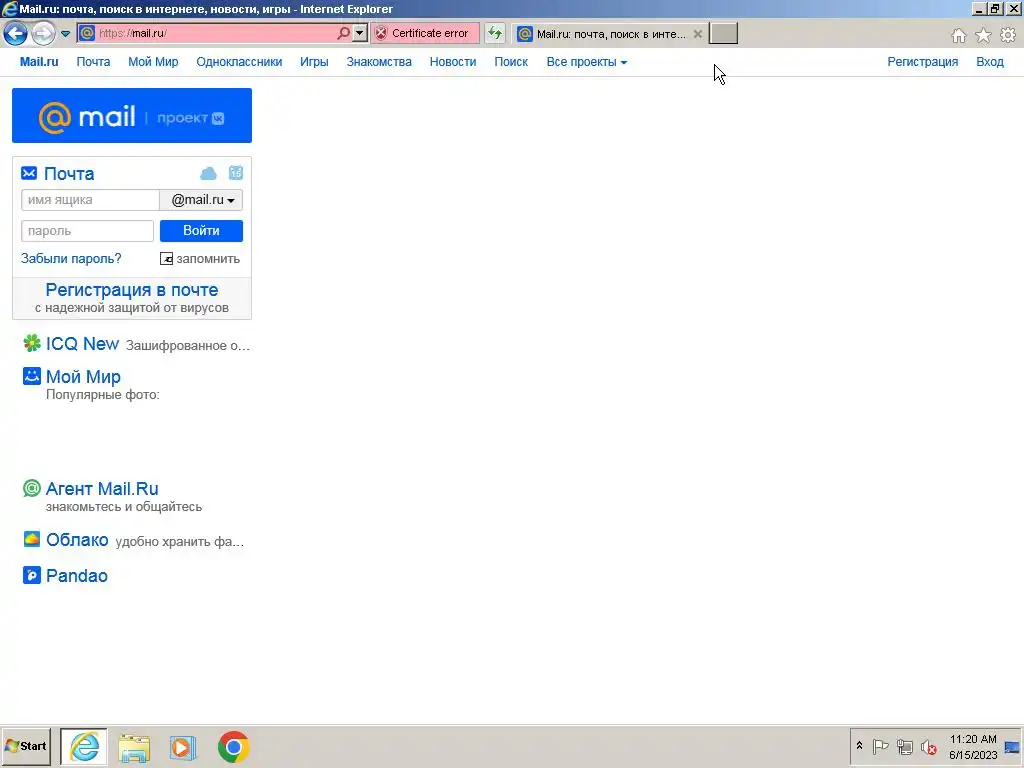This screenshot has height=768, width=1024.
Task: Open the Tools gear icon
Action: (1008, 35)
